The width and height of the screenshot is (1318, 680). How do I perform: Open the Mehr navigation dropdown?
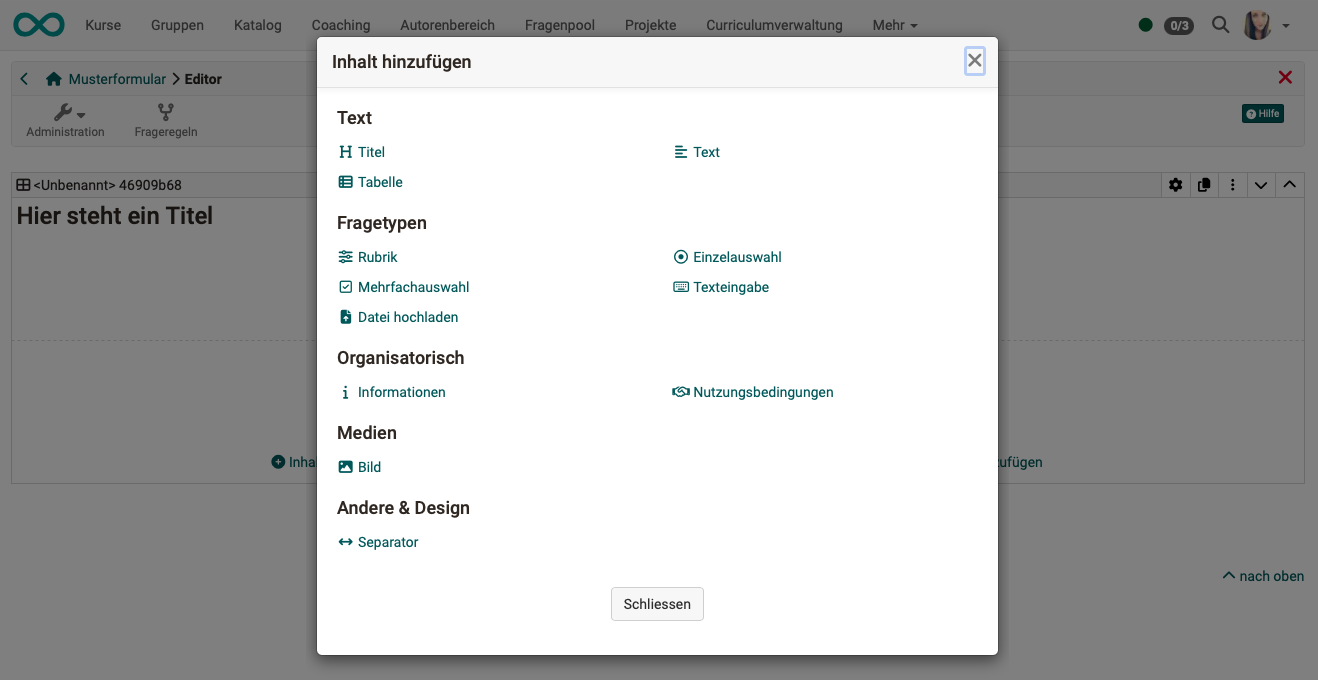coord(893,25)
